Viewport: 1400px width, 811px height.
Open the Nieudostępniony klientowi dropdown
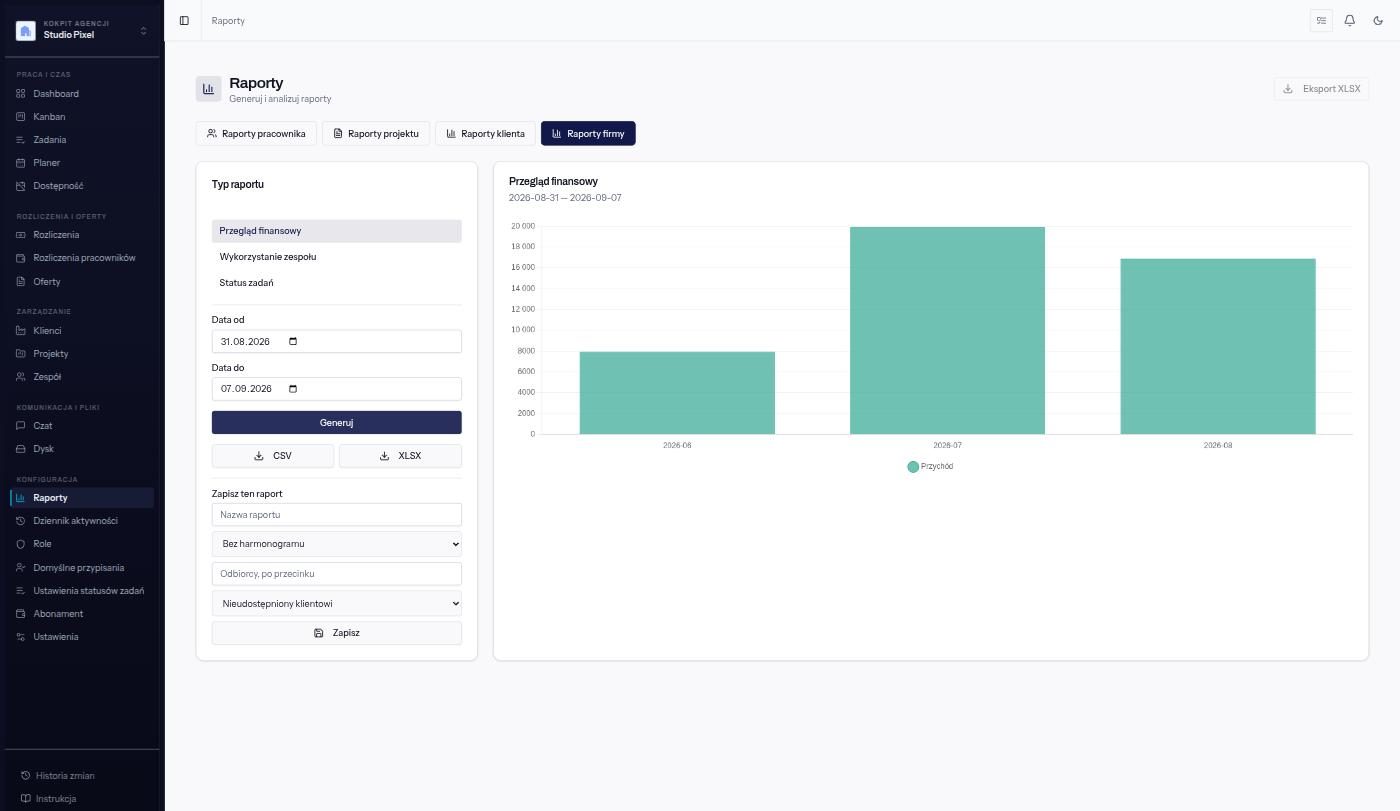pyautogui.click(x=337, y=604)
